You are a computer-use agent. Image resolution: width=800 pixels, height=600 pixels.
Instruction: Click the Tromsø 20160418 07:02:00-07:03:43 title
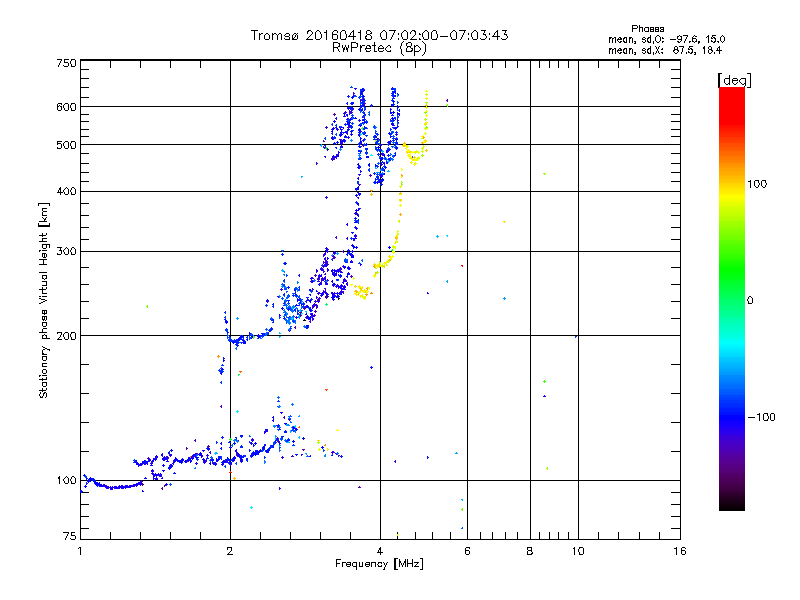click(x=379, y=35)
